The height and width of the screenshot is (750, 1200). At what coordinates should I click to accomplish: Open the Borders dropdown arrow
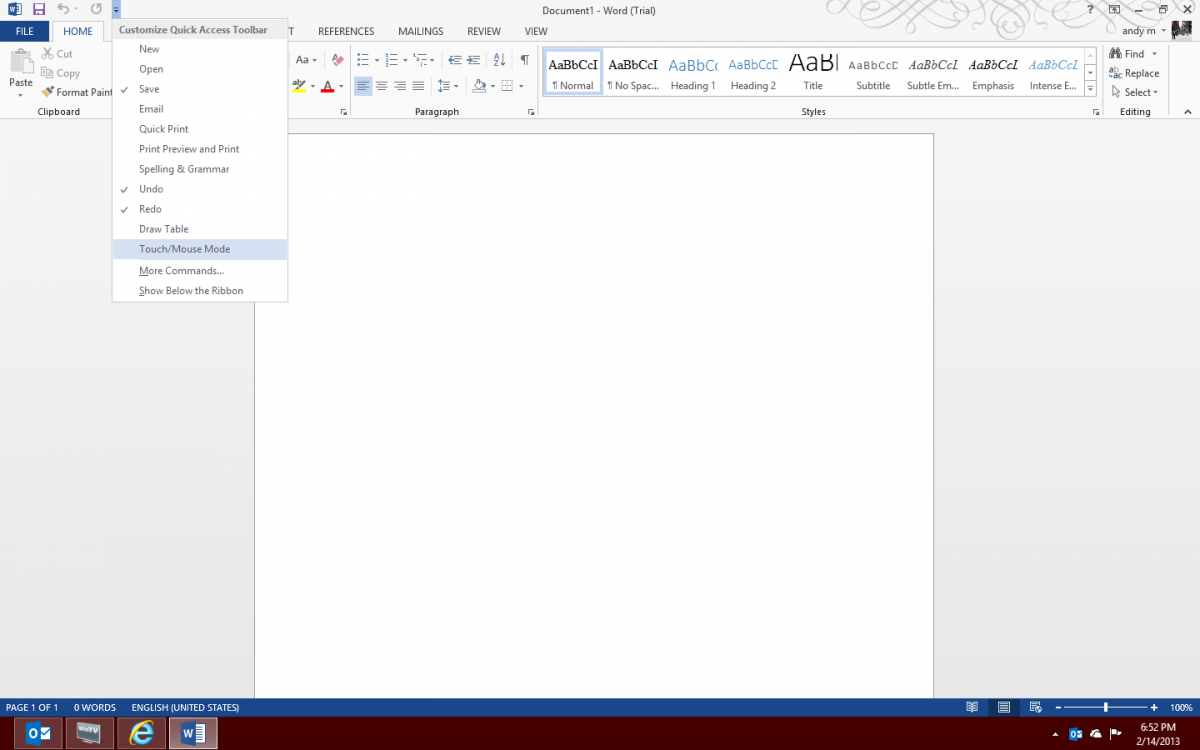521,86
